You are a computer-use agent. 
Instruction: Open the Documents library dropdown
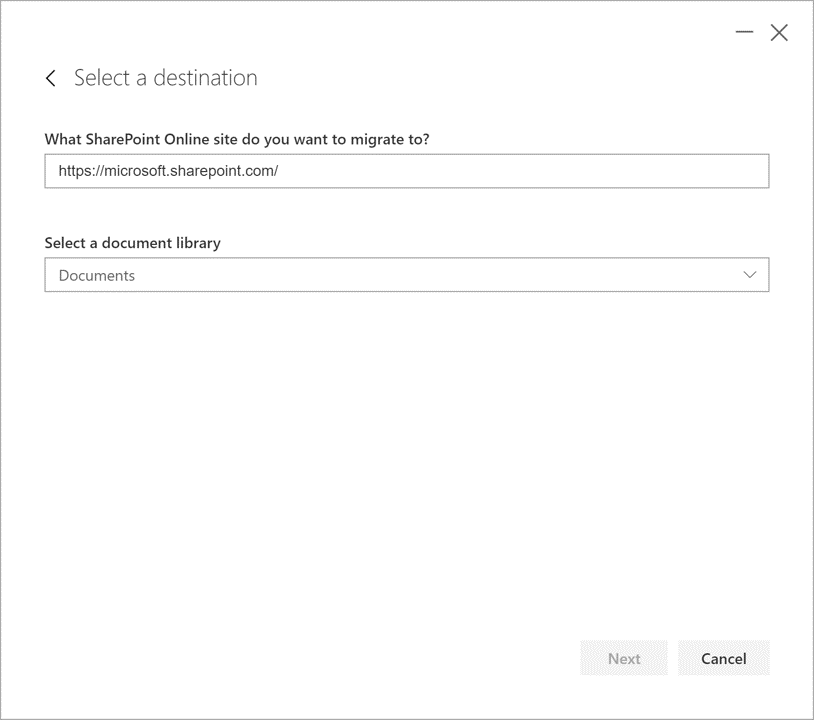[406, 275]
